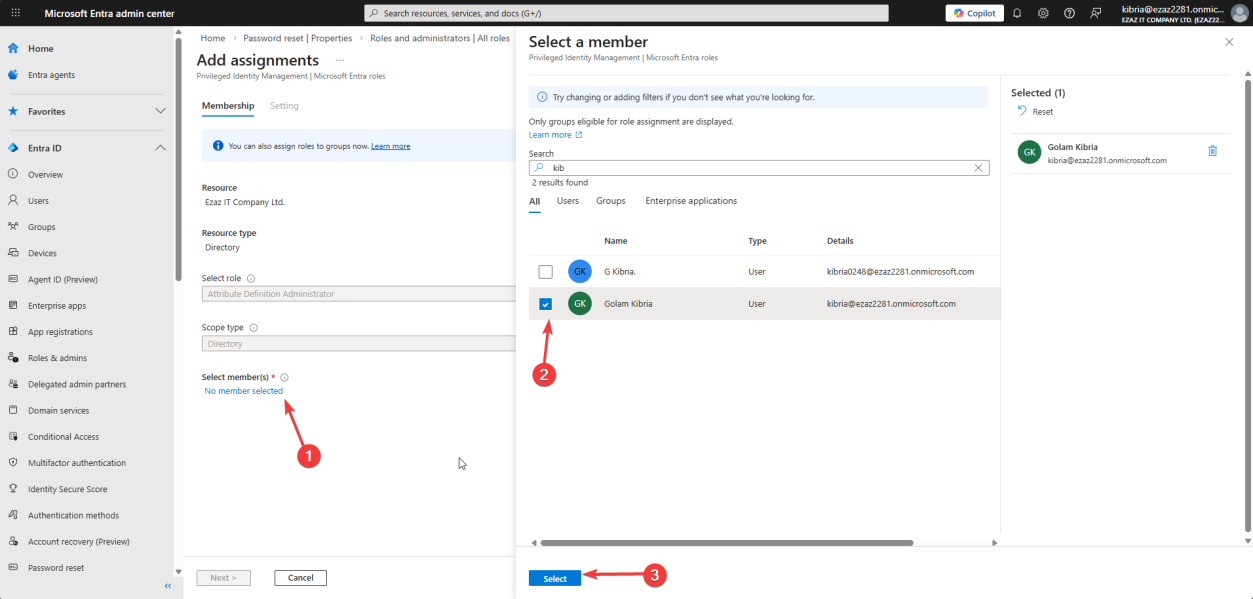Open Authentication methods in sidebar
Screen dimensions: 1253x599
point(73,515)
